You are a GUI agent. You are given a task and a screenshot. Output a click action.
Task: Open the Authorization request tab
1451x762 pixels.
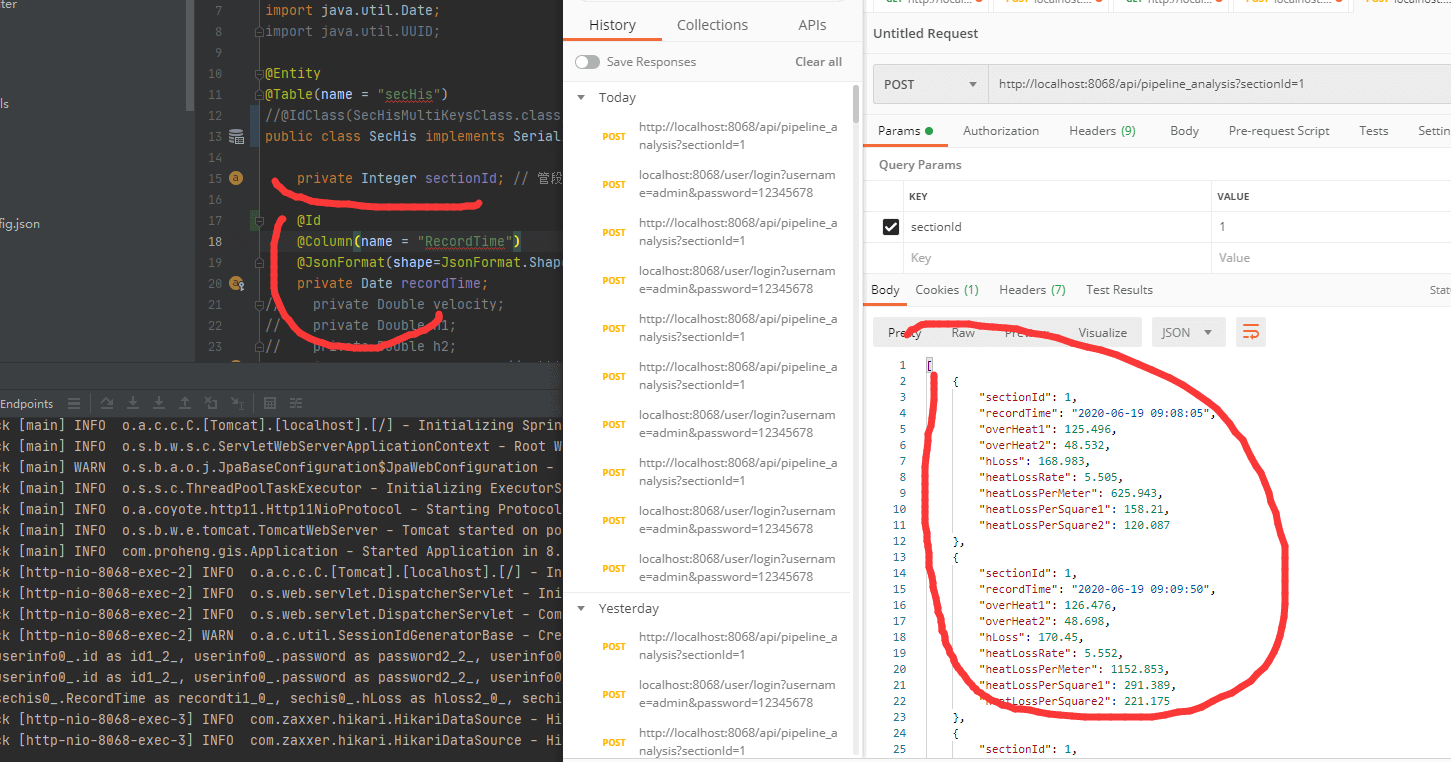point(1000,131)
